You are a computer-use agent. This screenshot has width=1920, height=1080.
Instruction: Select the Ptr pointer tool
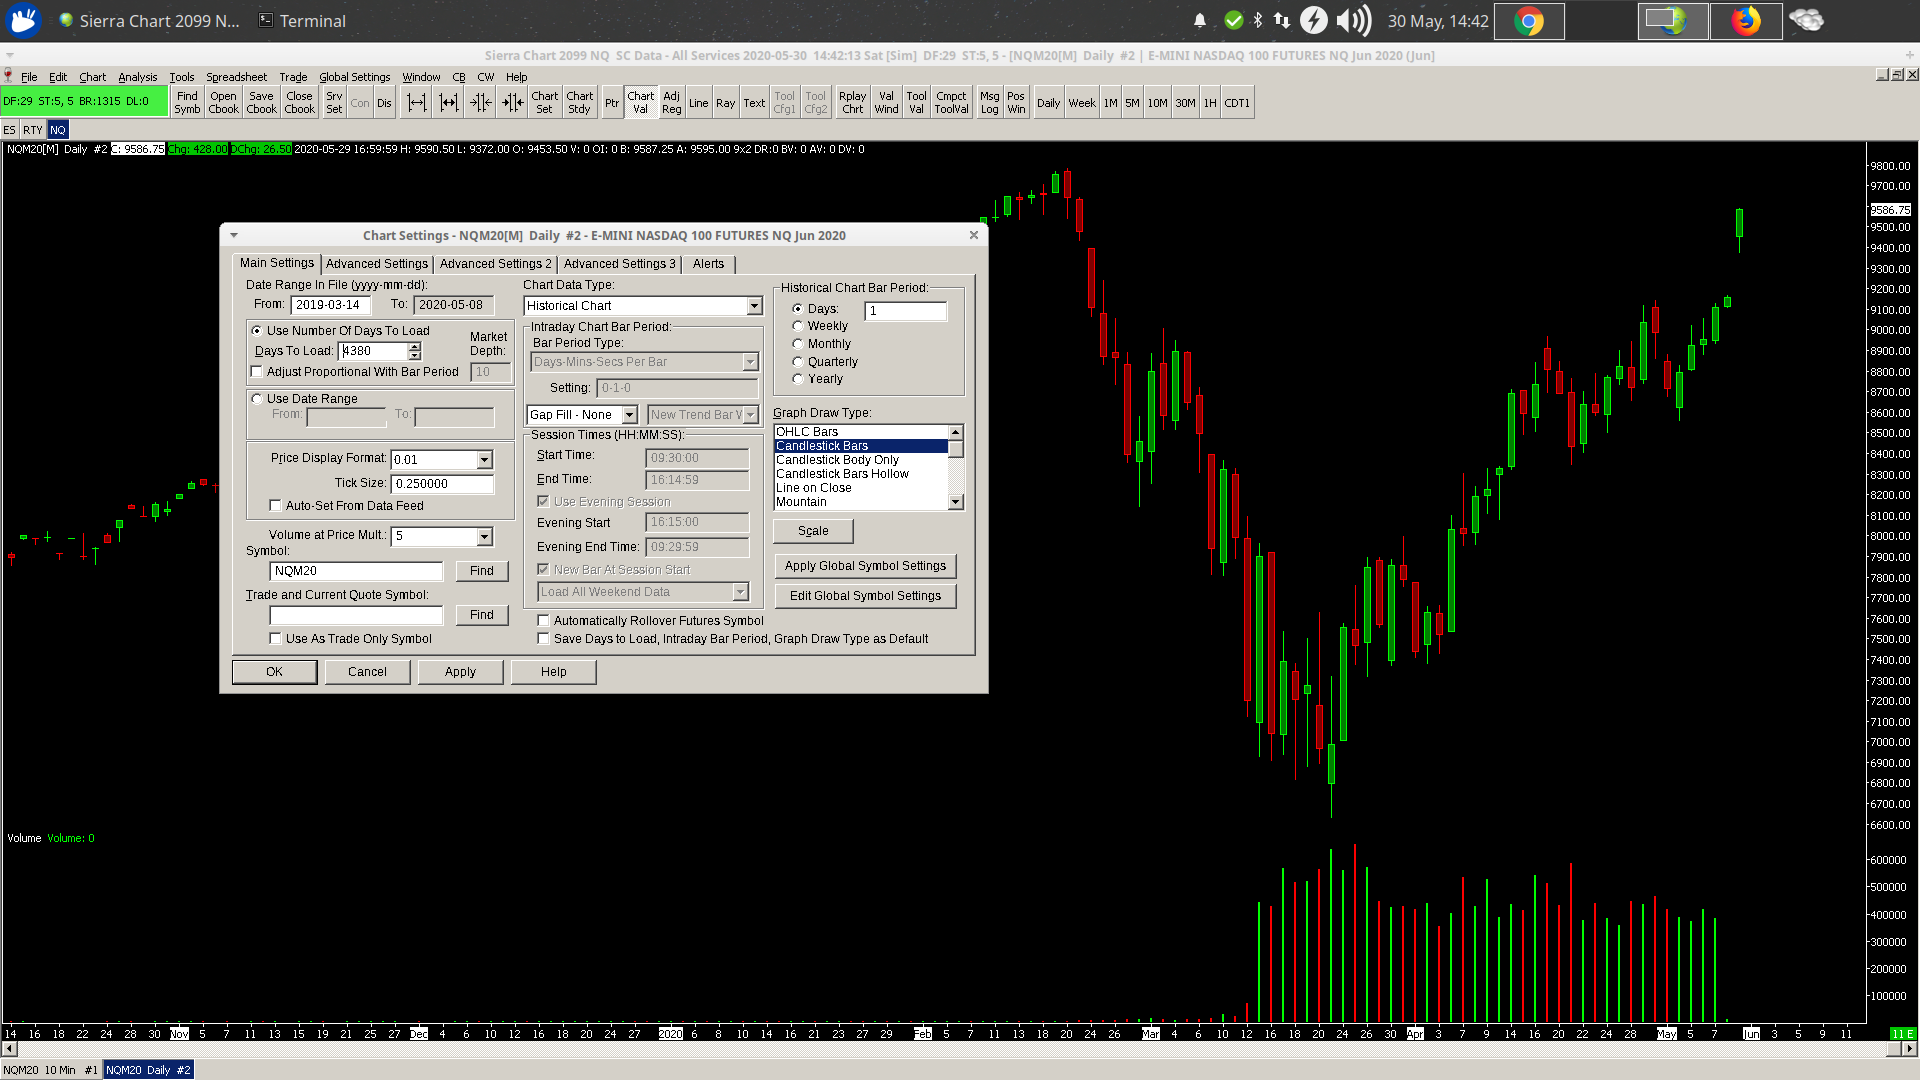click(612, 103)
